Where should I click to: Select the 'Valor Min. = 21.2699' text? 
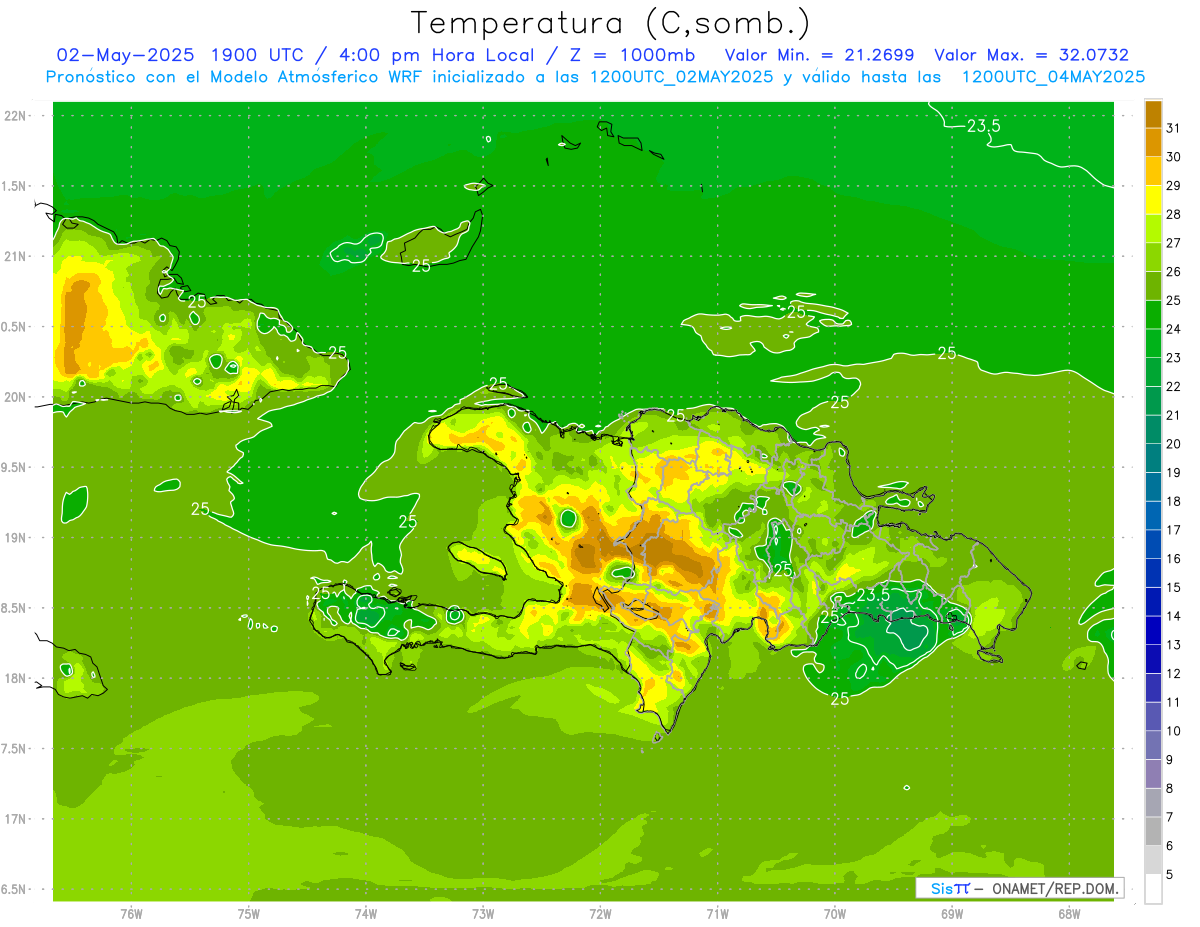(819, 55)
